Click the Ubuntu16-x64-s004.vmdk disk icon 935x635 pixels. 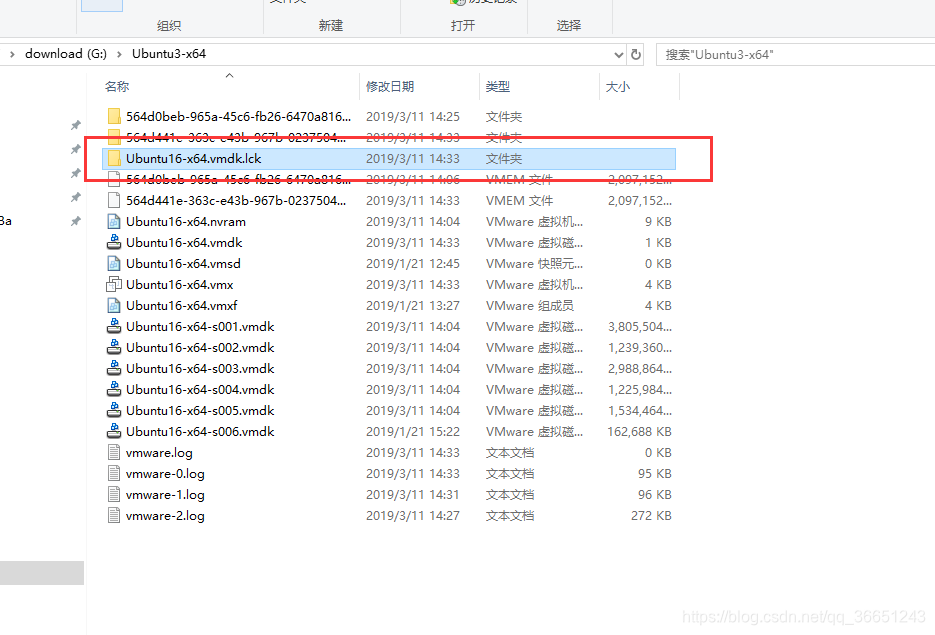point(114,389)
